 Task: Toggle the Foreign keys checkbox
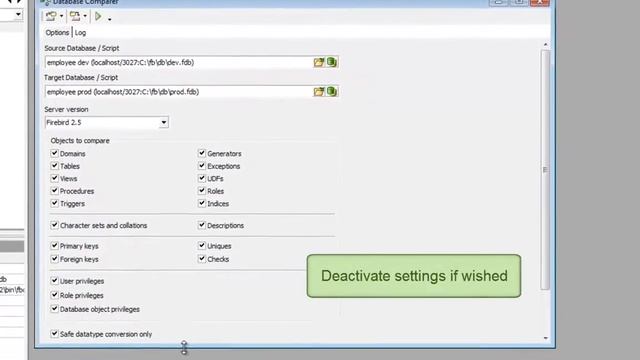(54, 259)
